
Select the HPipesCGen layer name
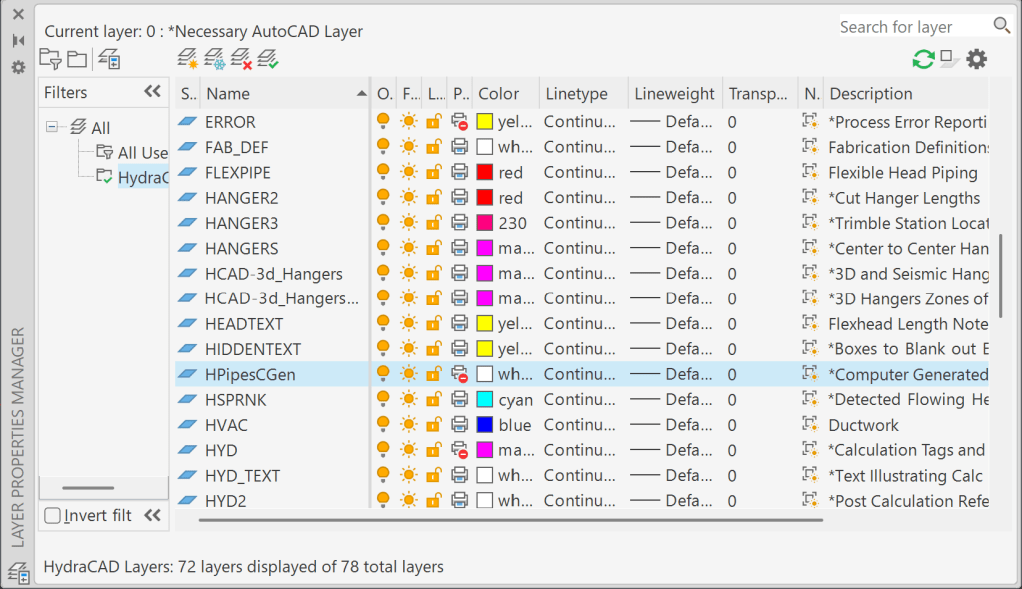(x=250, y=375)
